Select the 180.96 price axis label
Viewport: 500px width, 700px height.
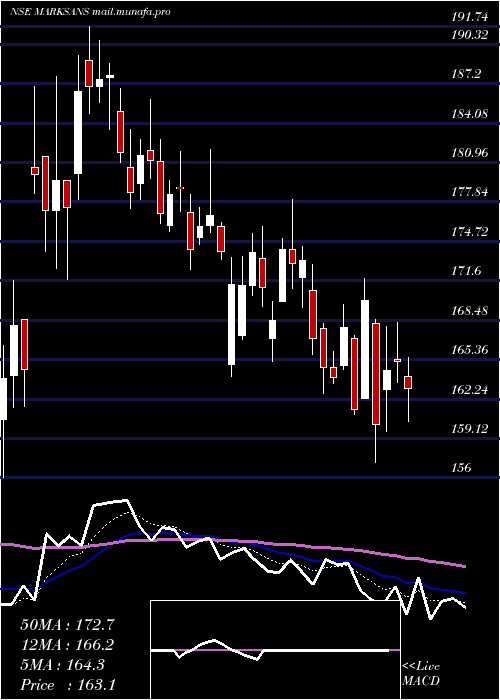click(470, 153)
